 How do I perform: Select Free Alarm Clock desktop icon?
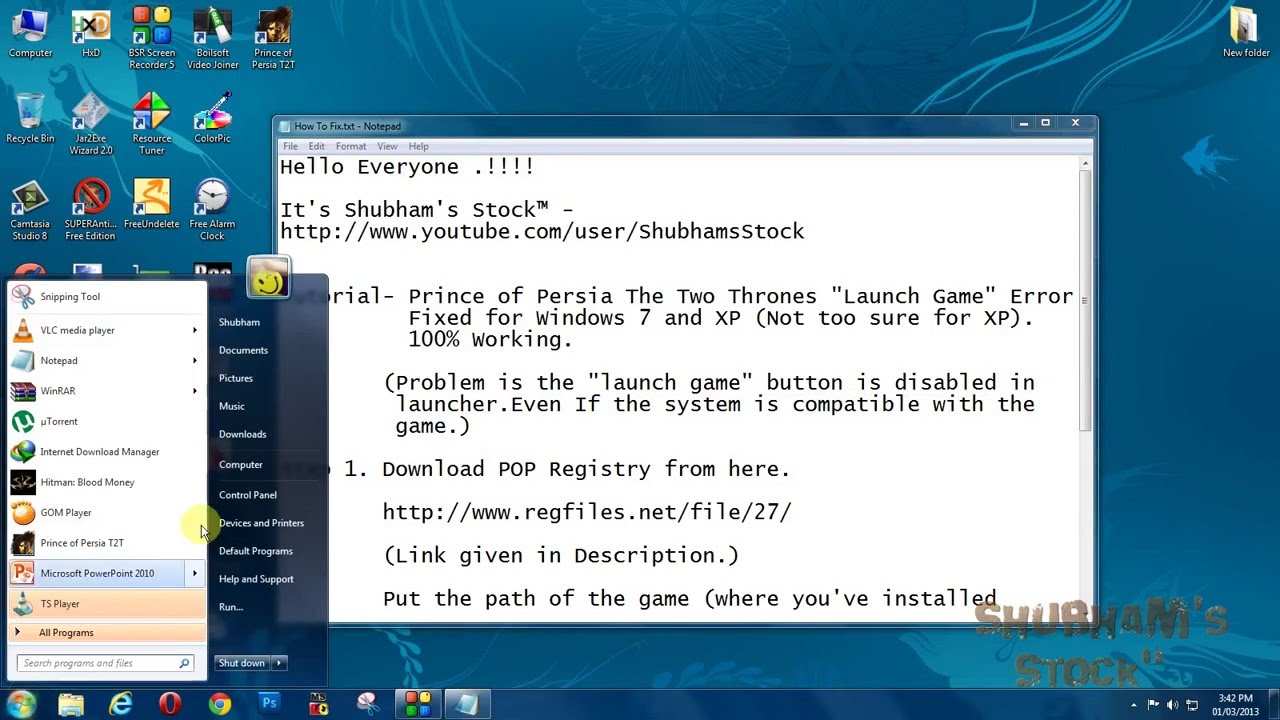click(x=212, y=210)
